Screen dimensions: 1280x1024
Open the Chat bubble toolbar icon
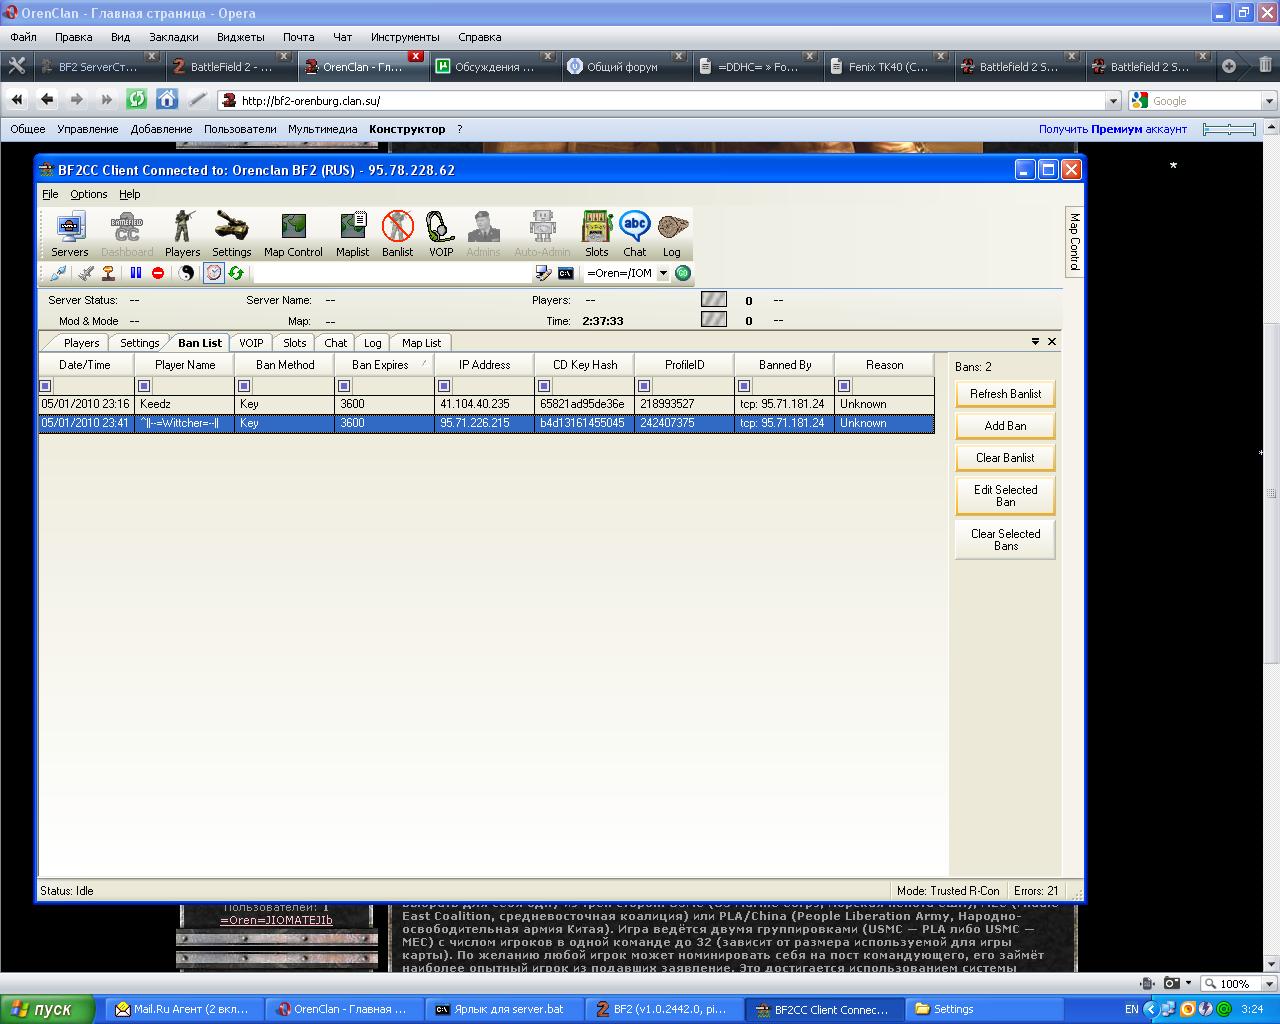(x=635, y=235)
